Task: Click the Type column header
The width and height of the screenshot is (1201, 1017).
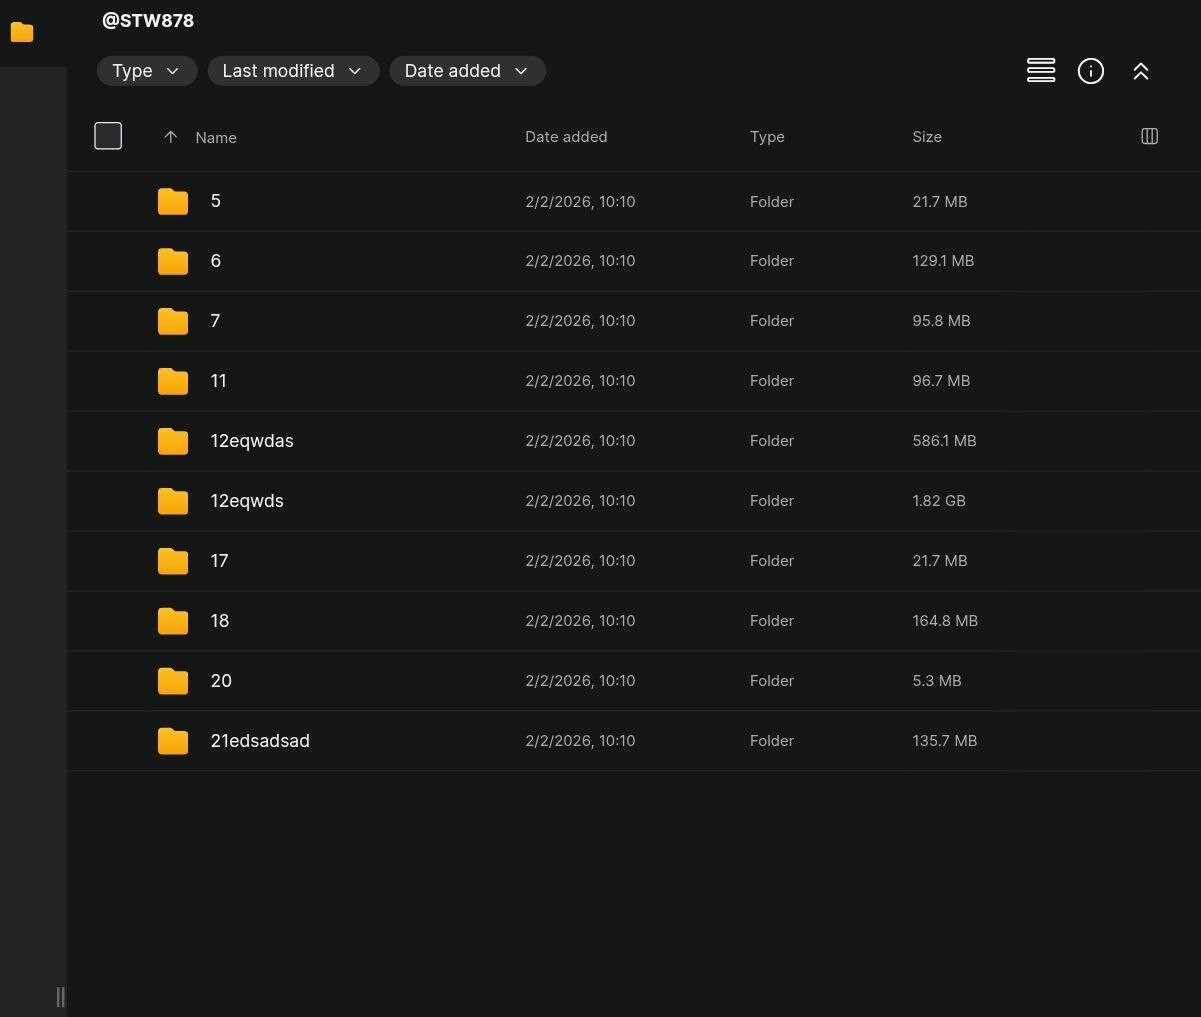Action: tap(766, 137)
